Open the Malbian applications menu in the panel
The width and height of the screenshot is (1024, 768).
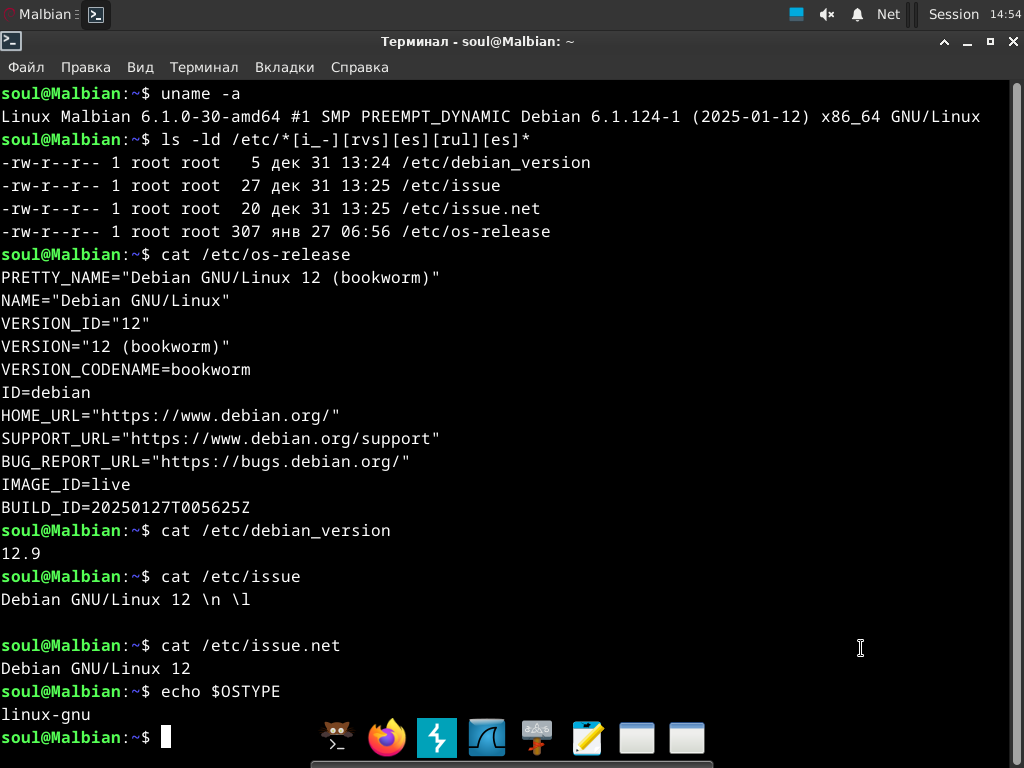tap(40, 14)
